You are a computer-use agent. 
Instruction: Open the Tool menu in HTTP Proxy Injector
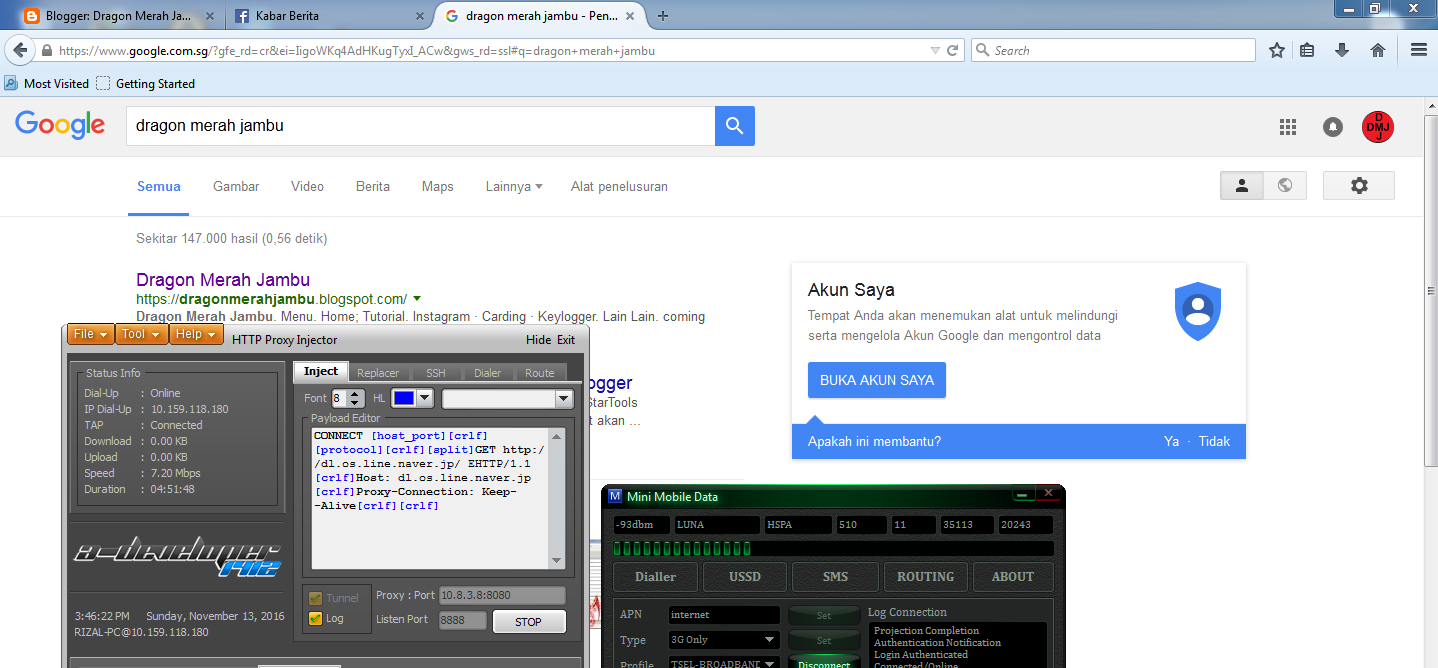pyautogui.click(x=141, y=333)
